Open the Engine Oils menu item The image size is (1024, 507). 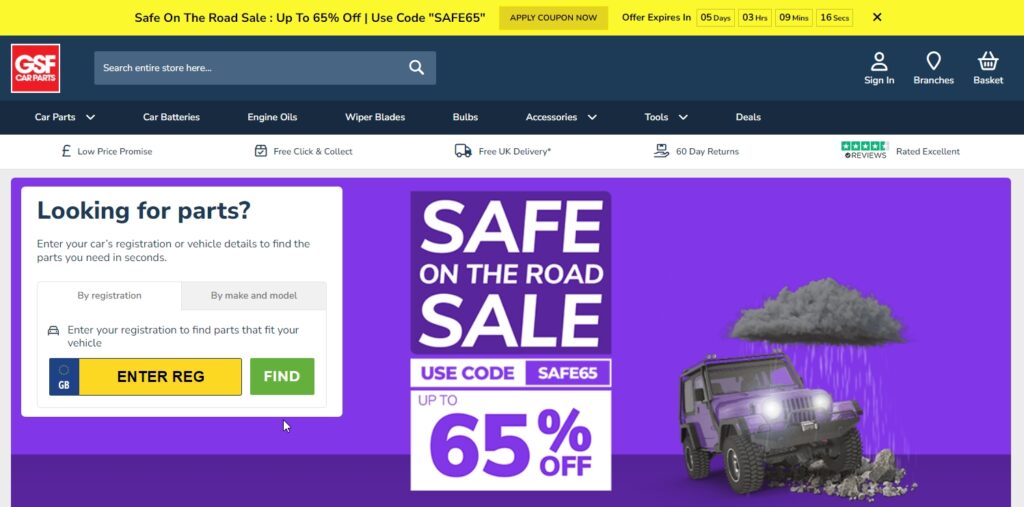pyautogui.click(x=272, y=117)
